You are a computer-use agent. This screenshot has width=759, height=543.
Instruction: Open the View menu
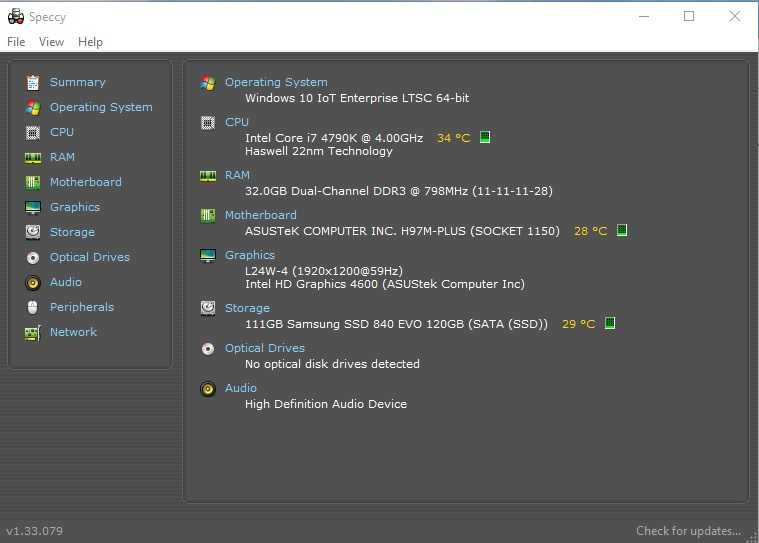pyautogui.click(x=51, y=42)
